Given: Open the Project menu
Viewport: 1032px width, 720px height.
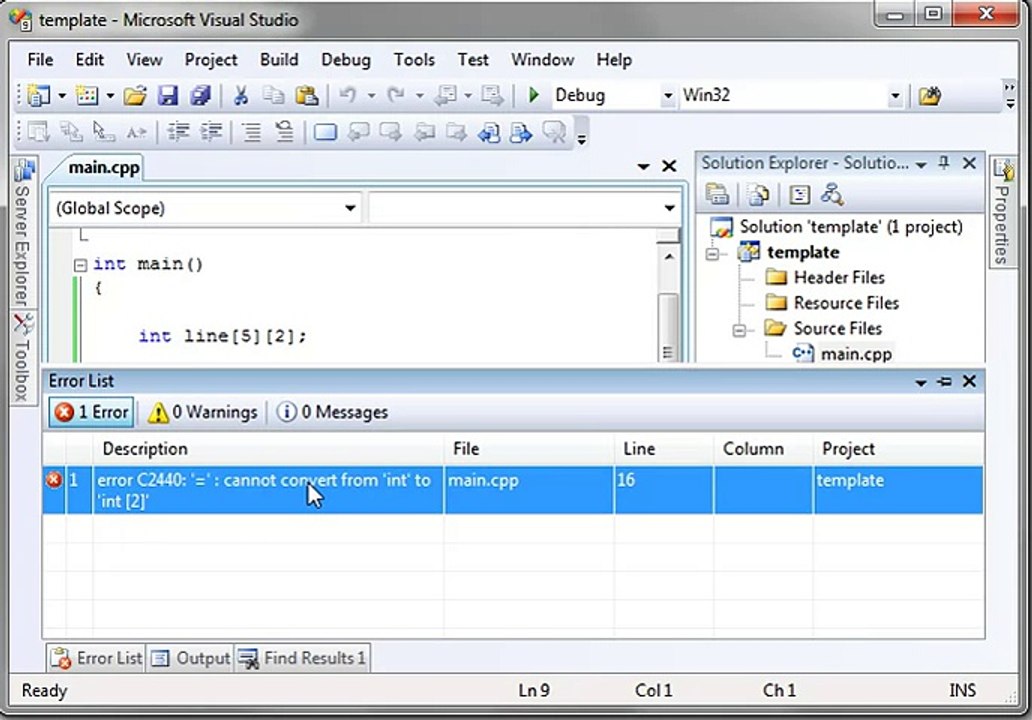Looking at the screenshot, I should click(x=211, y=60).
